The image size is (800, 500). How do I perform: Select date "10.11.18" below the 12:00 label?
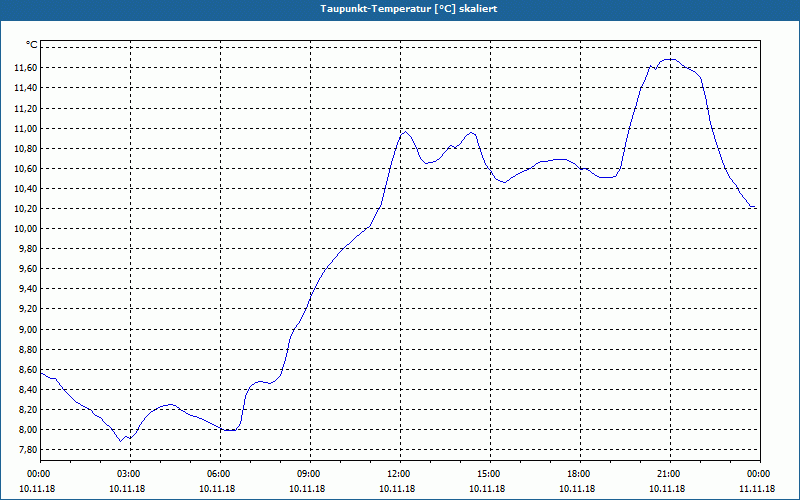click(397, 489)
